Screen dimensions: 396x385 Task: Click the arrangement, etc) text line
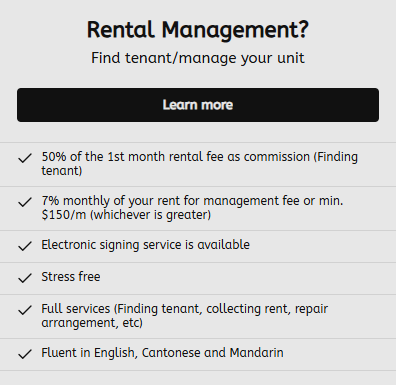pos(92,323)
